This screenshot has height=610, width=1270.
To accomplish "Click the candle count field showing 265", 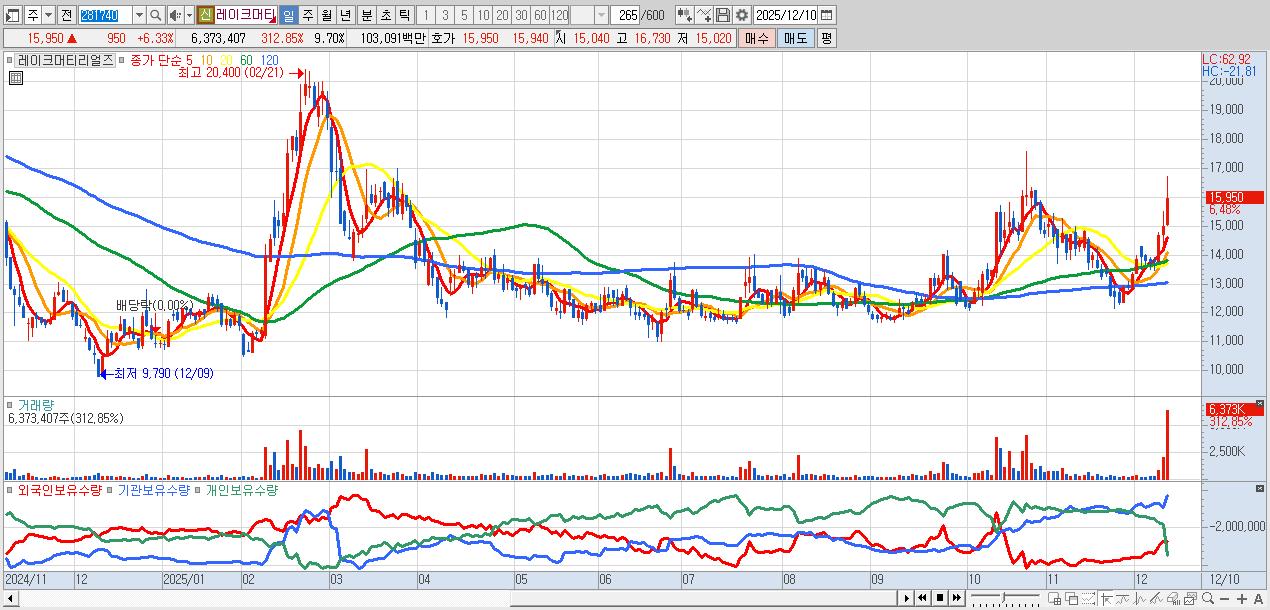I will [627, 16].
